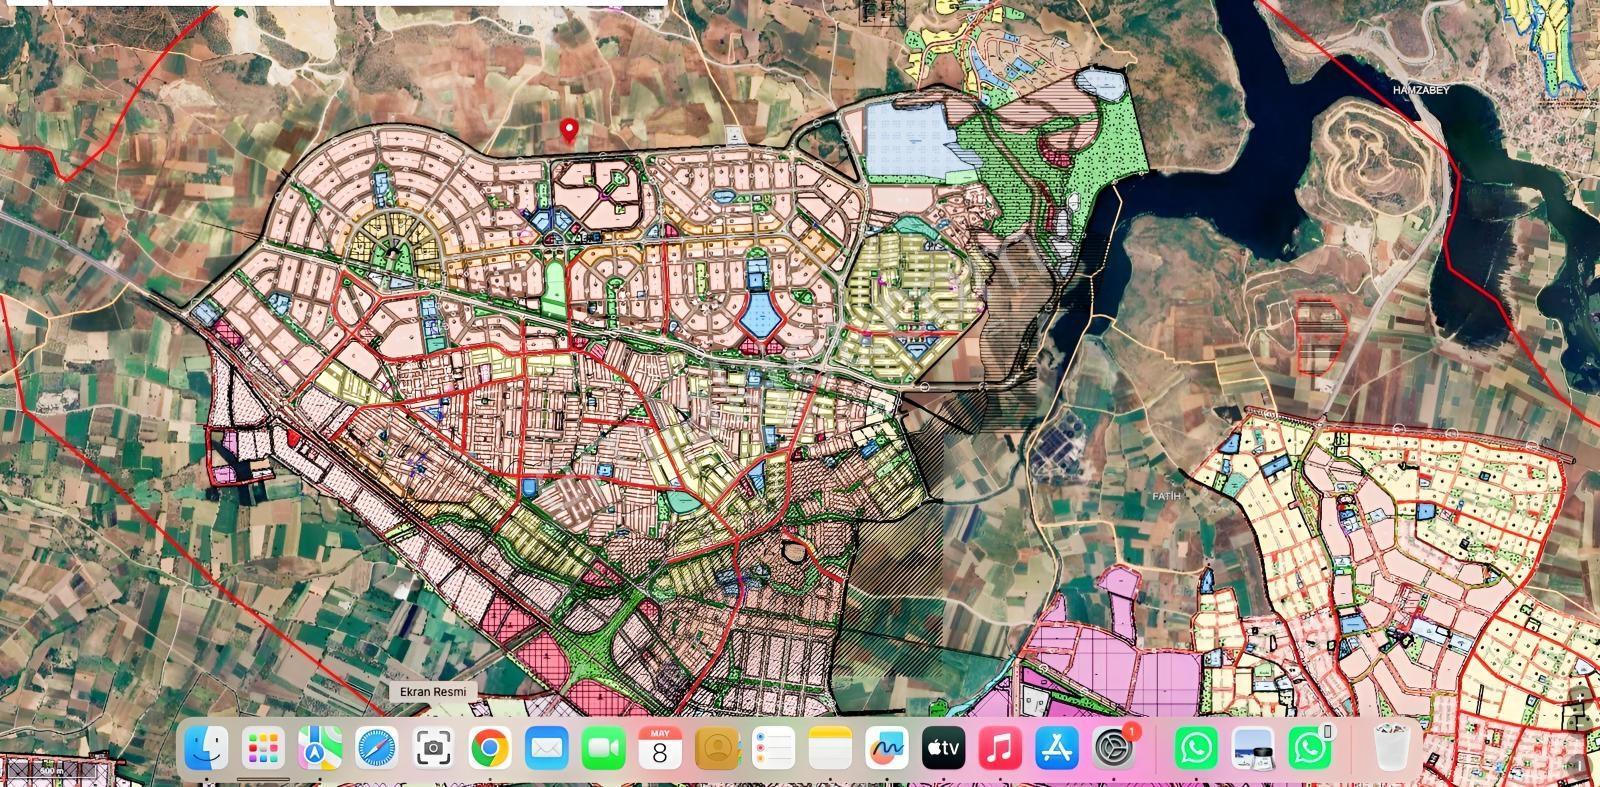Open Apple TV app

point(943,747)
